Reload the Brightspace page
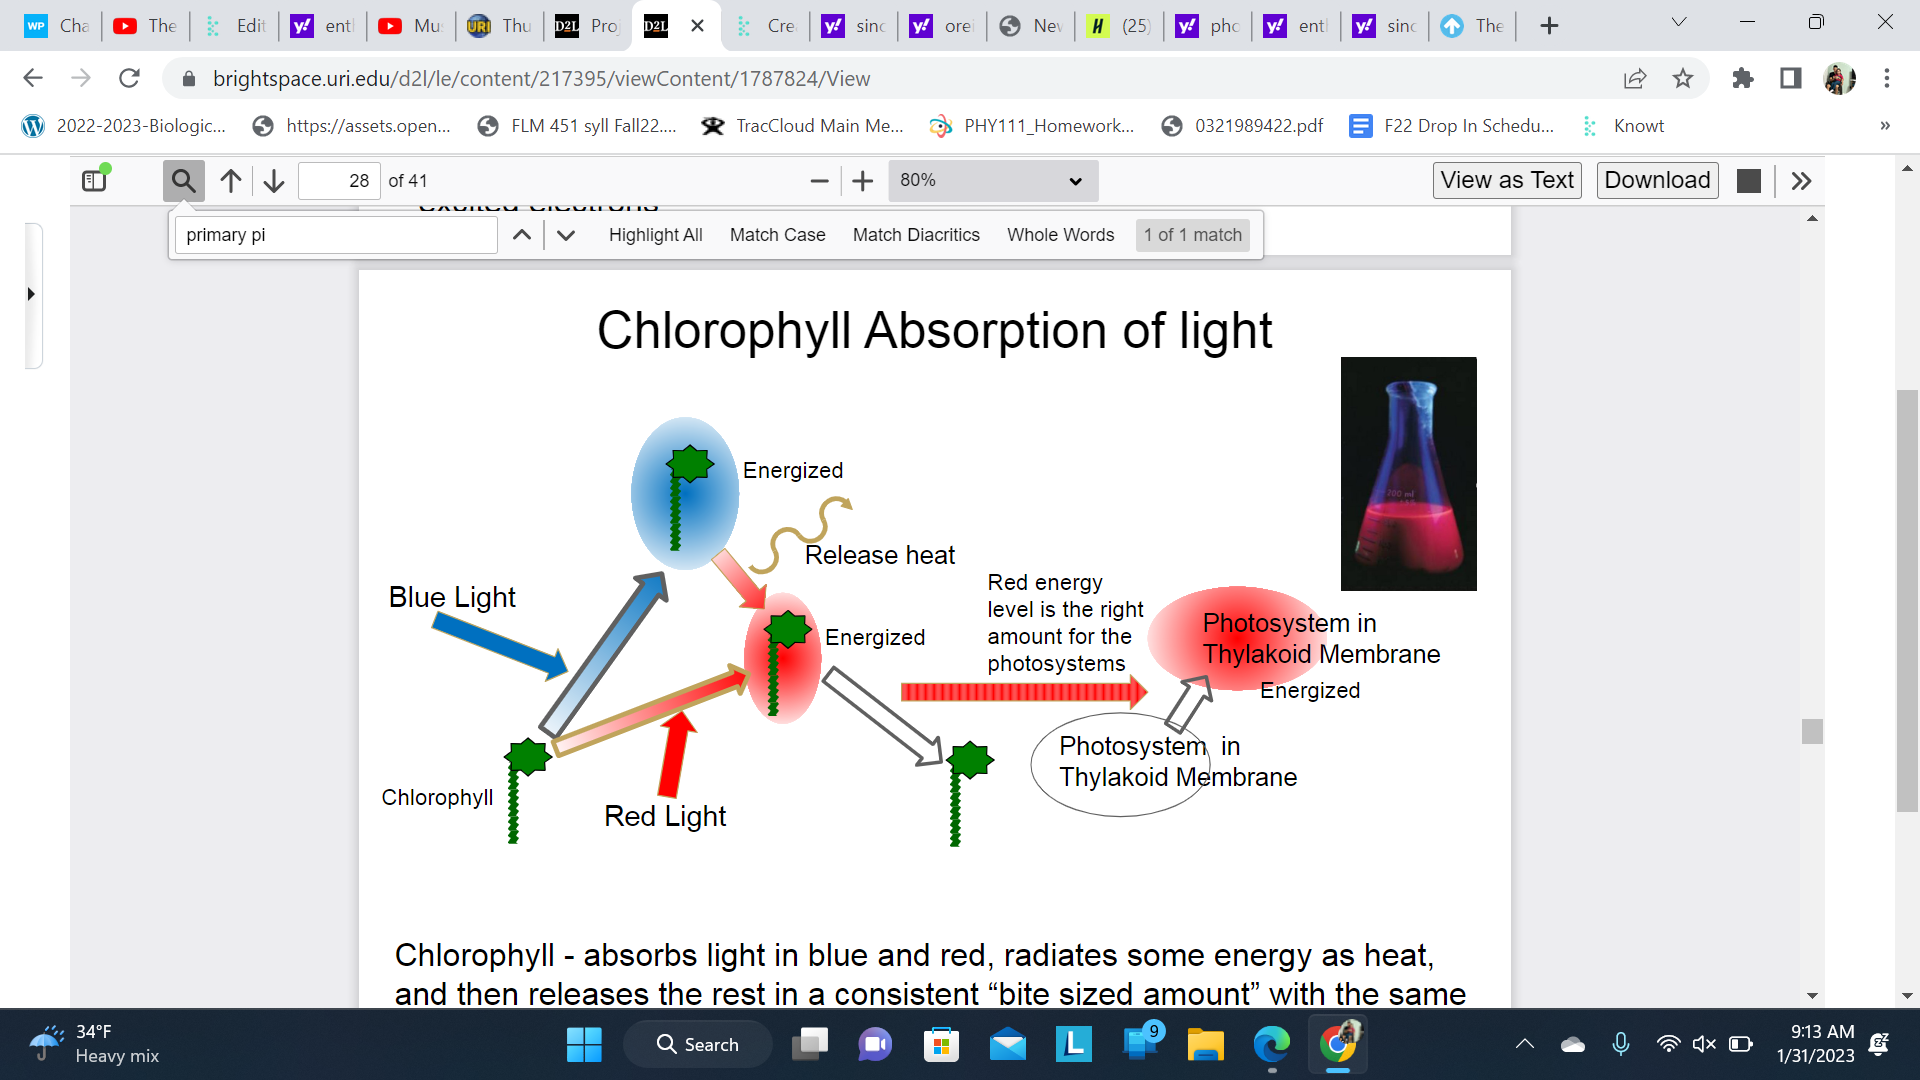The width and height of the screenshot is (1920, 1080). point(129,78)
